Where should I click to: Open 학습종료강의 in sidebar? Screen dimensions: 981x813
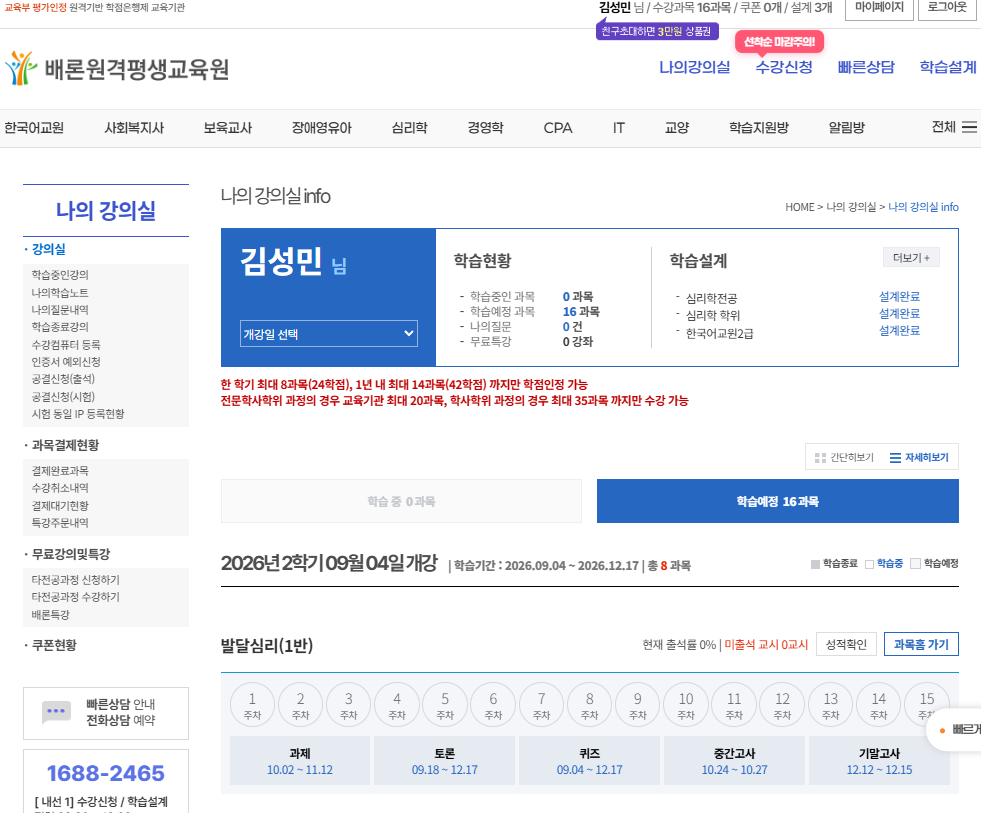coord(60,327)
